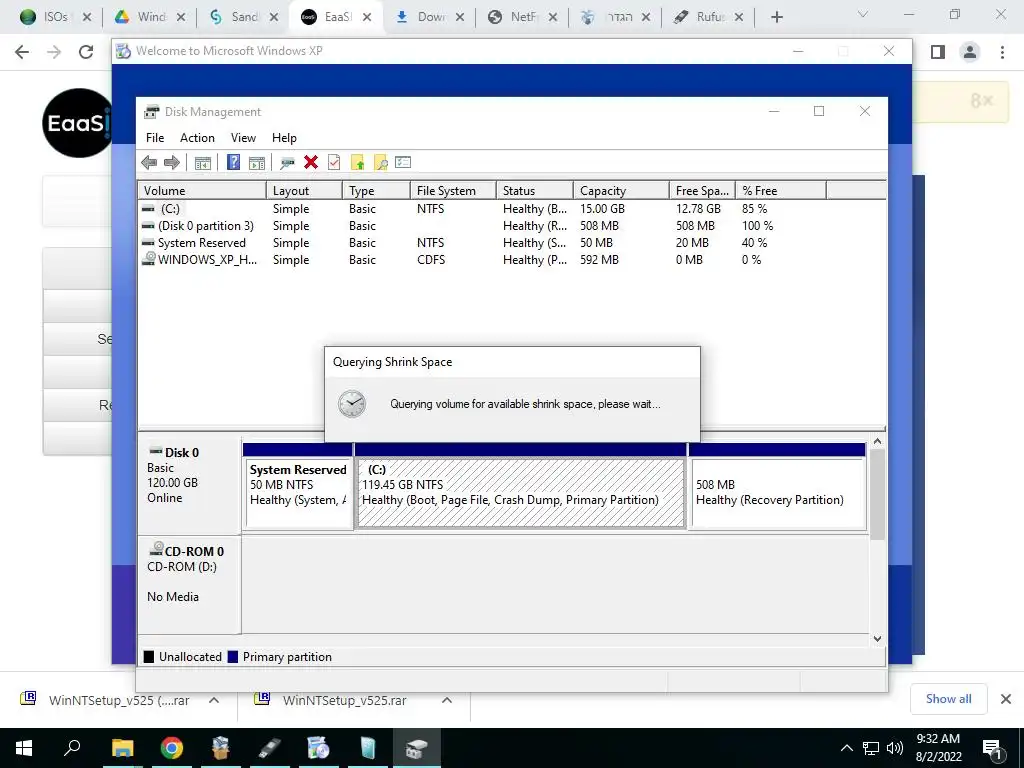Expand options for WinNTSetup_v525.rar download
Image resolution: width=1024 pixels, height=768 pixels.
click(x=447, y=700)
